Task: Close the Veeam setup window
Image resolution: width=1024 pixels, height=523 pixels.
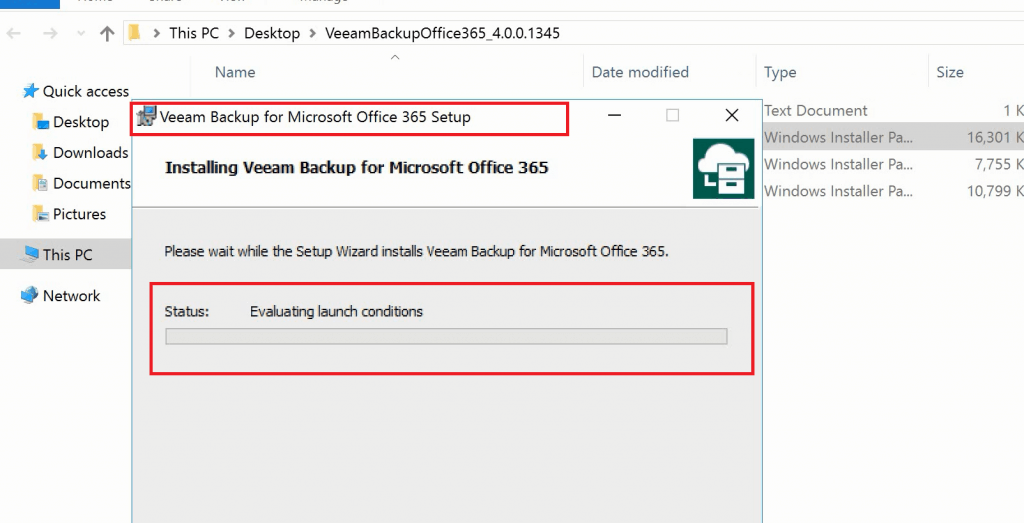Action: pyautogui.click(x=732, y=116)
